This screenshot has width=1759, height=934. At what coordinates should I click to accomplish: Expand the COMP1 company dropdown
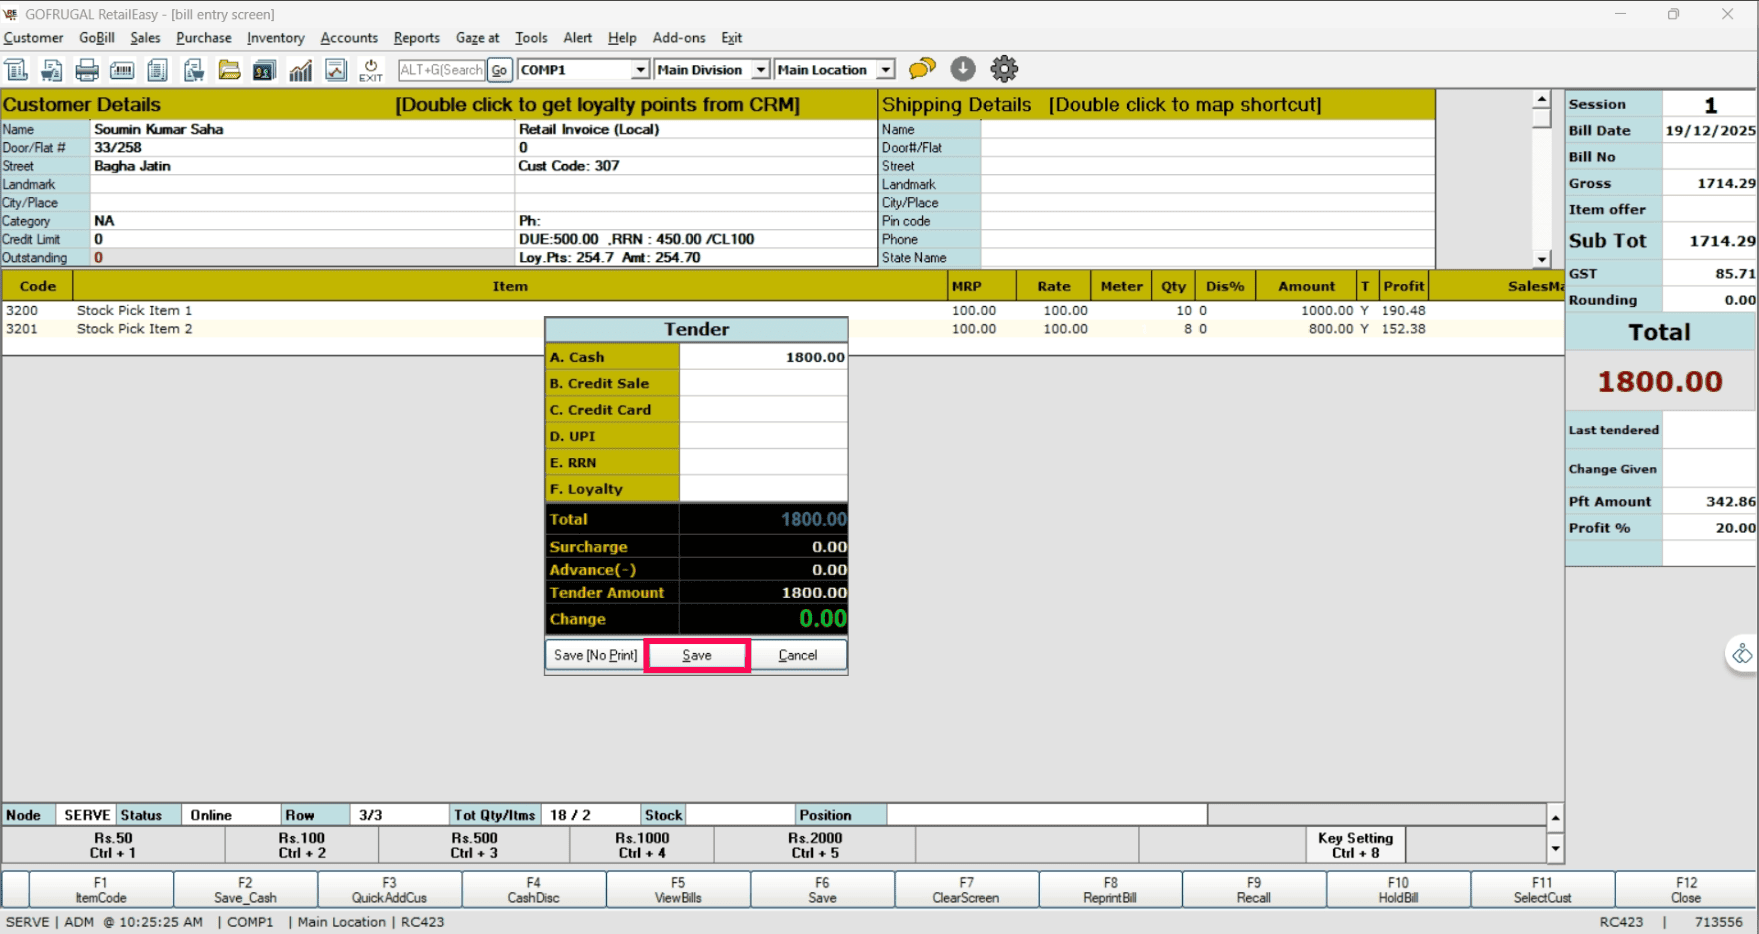click(x=640, y=70)
